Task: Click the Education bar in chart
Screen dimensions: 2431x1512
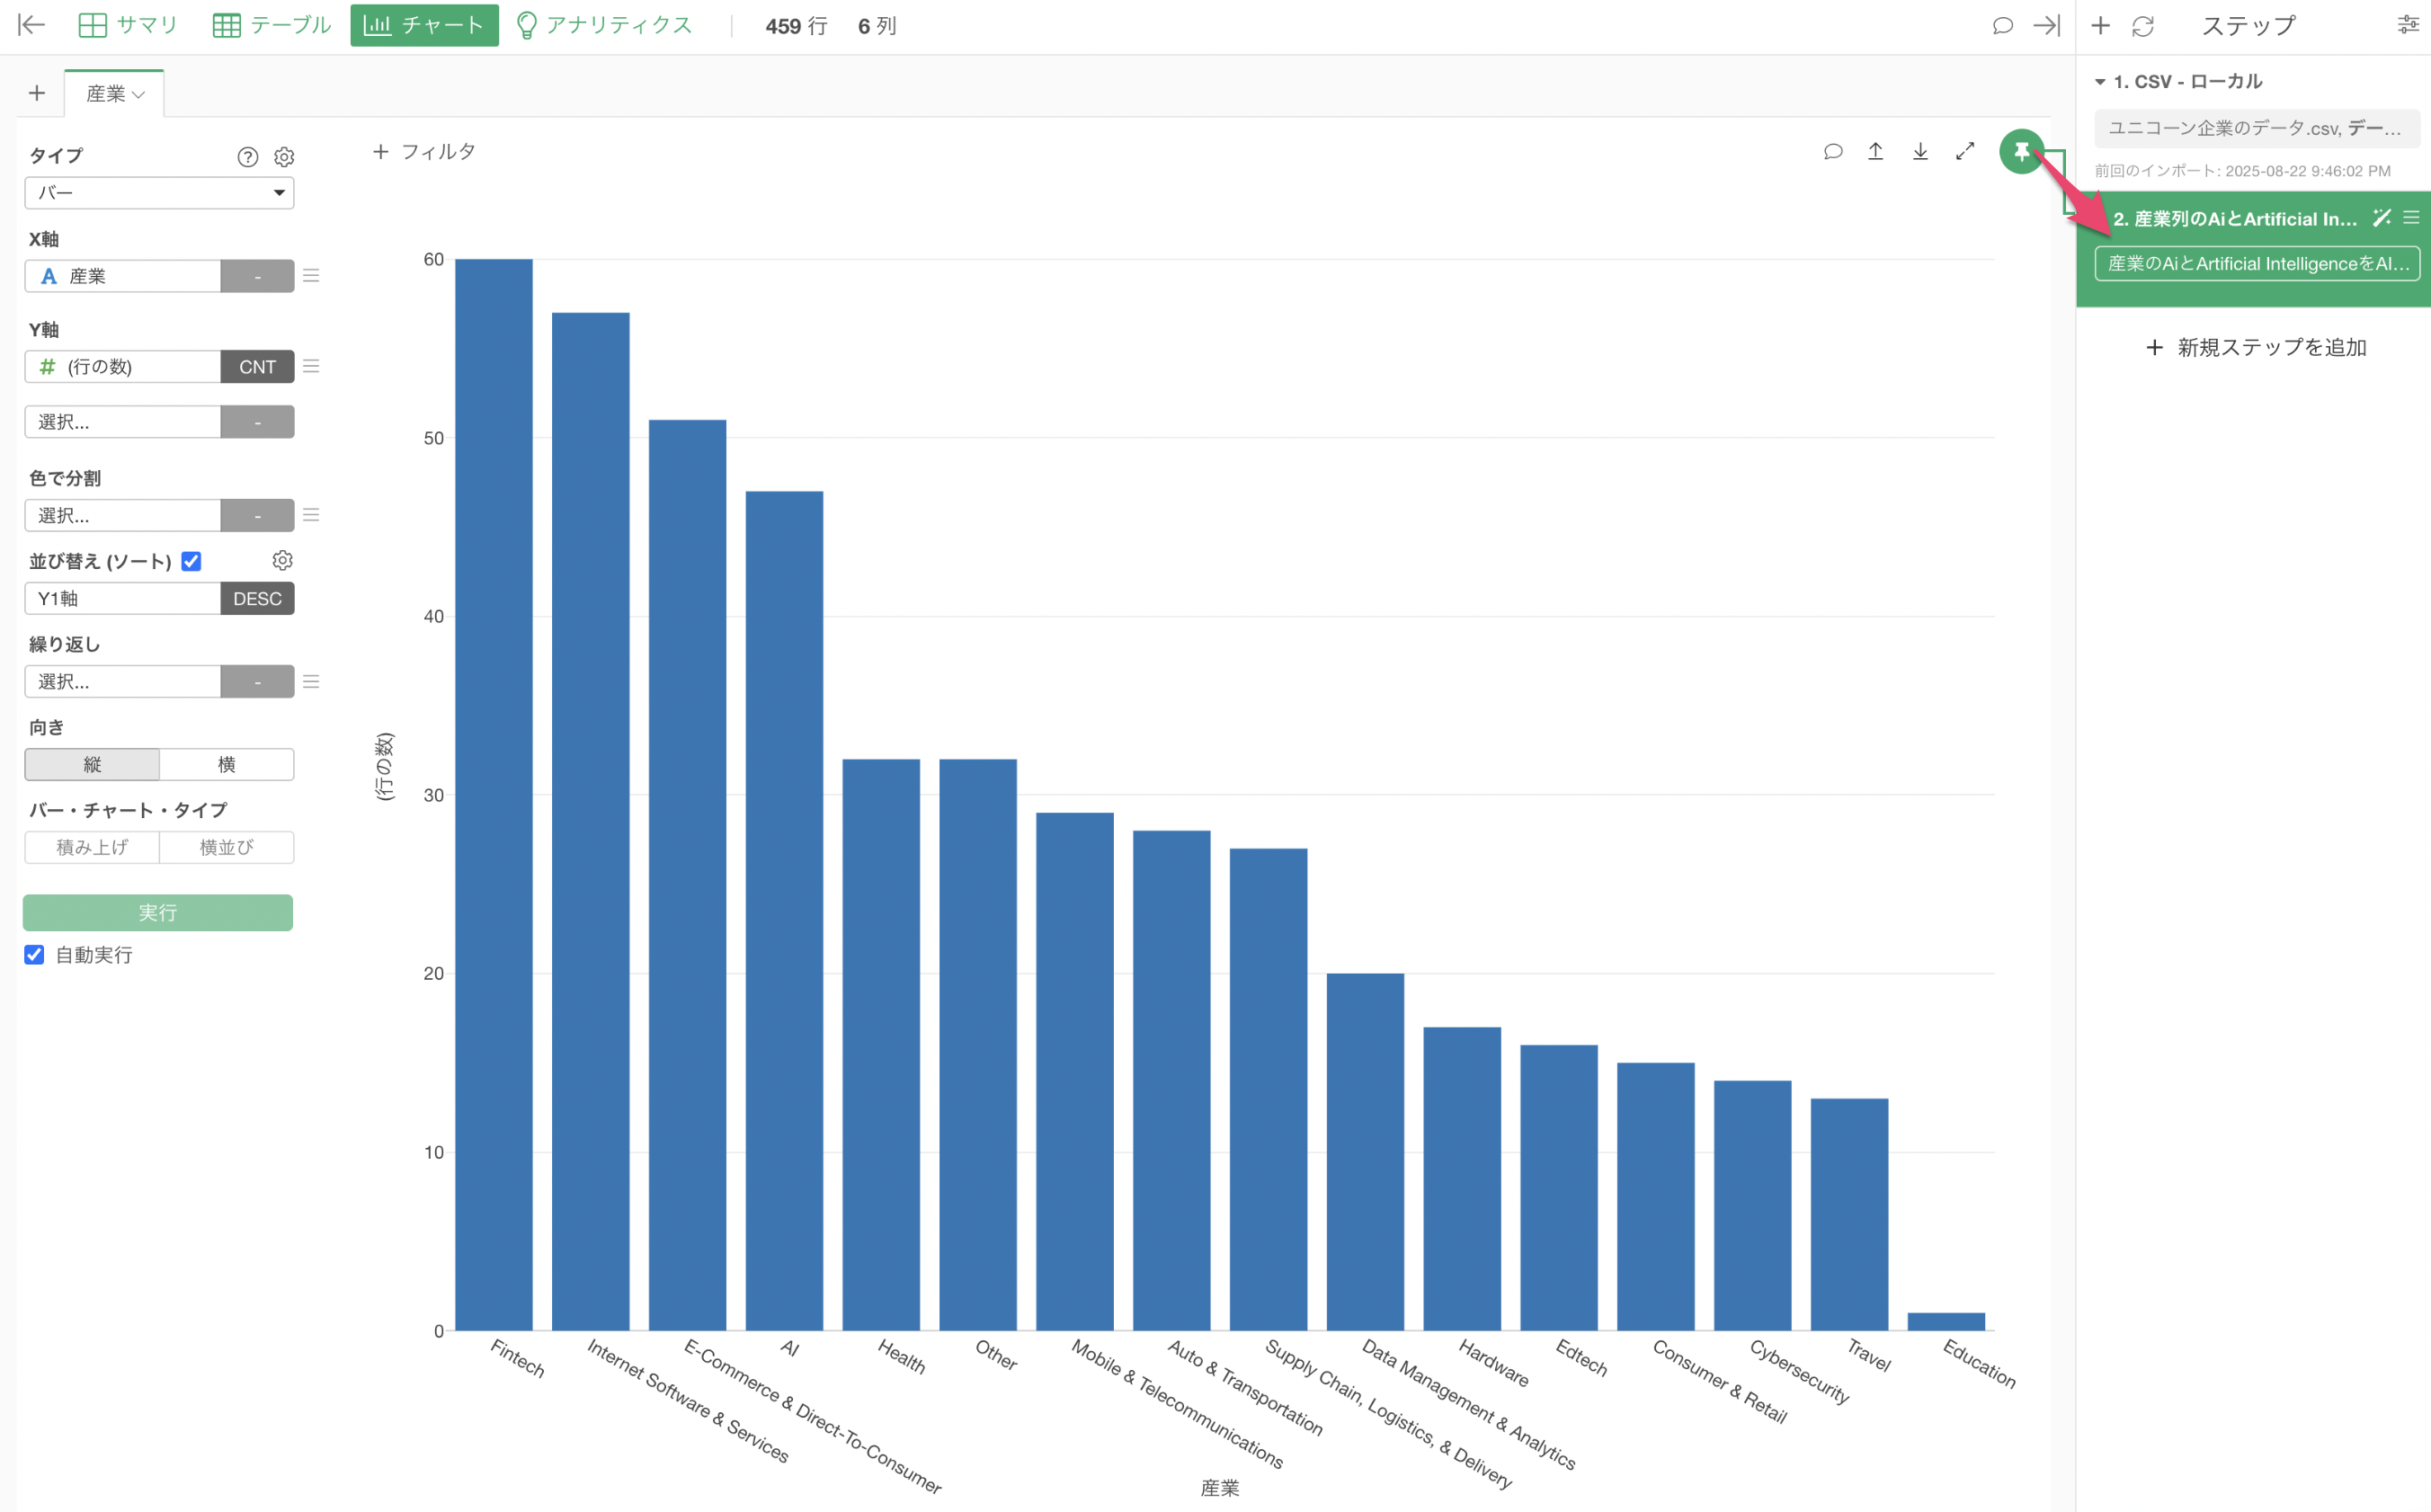Action: [x=1946, y=1322]
